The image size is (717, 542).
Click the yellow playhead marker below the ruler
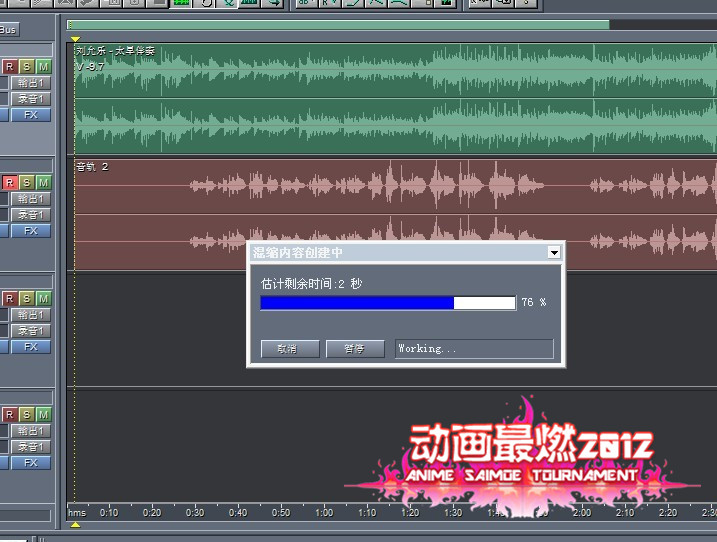(x=75, y=525)
